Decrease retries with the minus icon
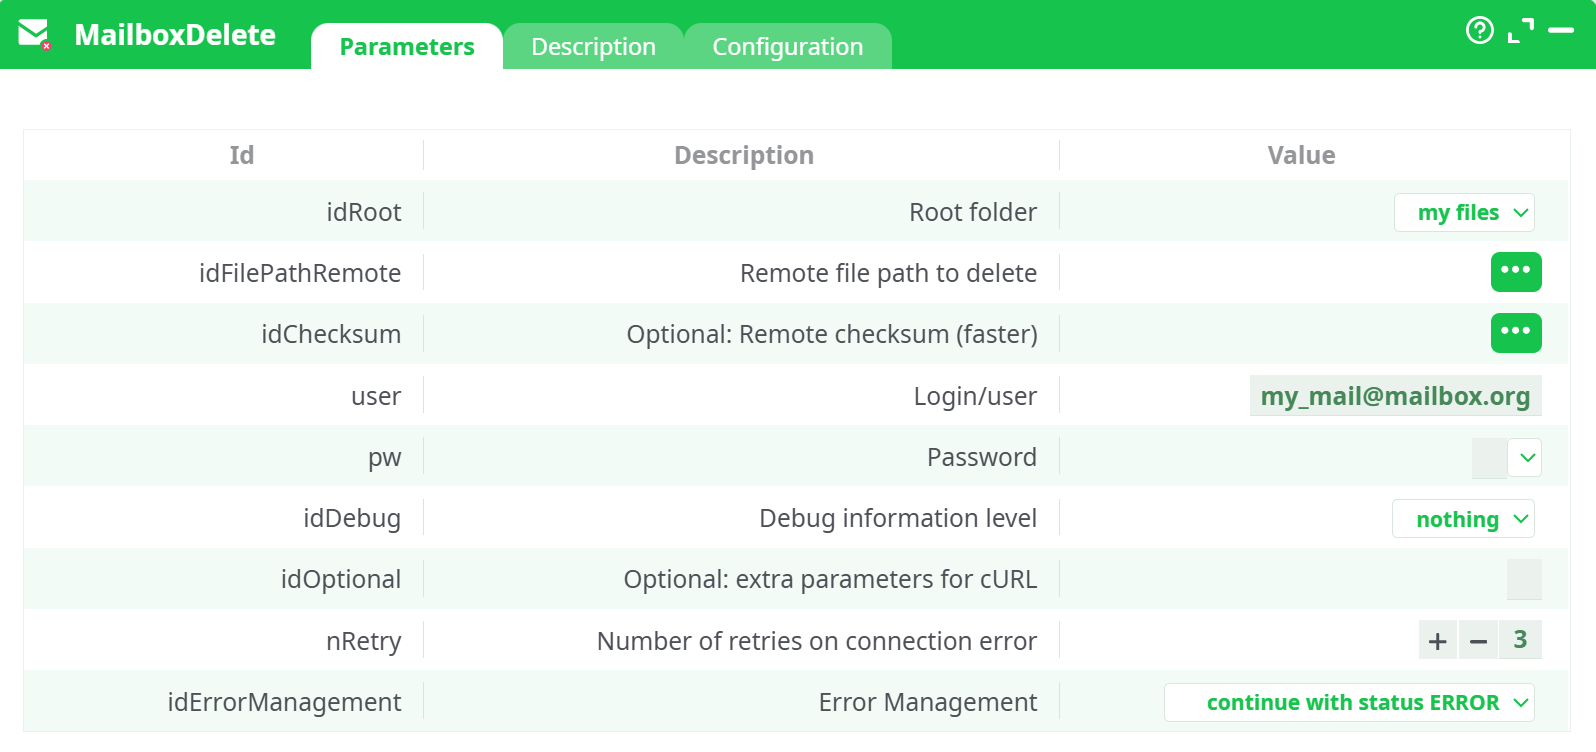This screenshot has height=752, width=1596. [x=1479, y=640]
